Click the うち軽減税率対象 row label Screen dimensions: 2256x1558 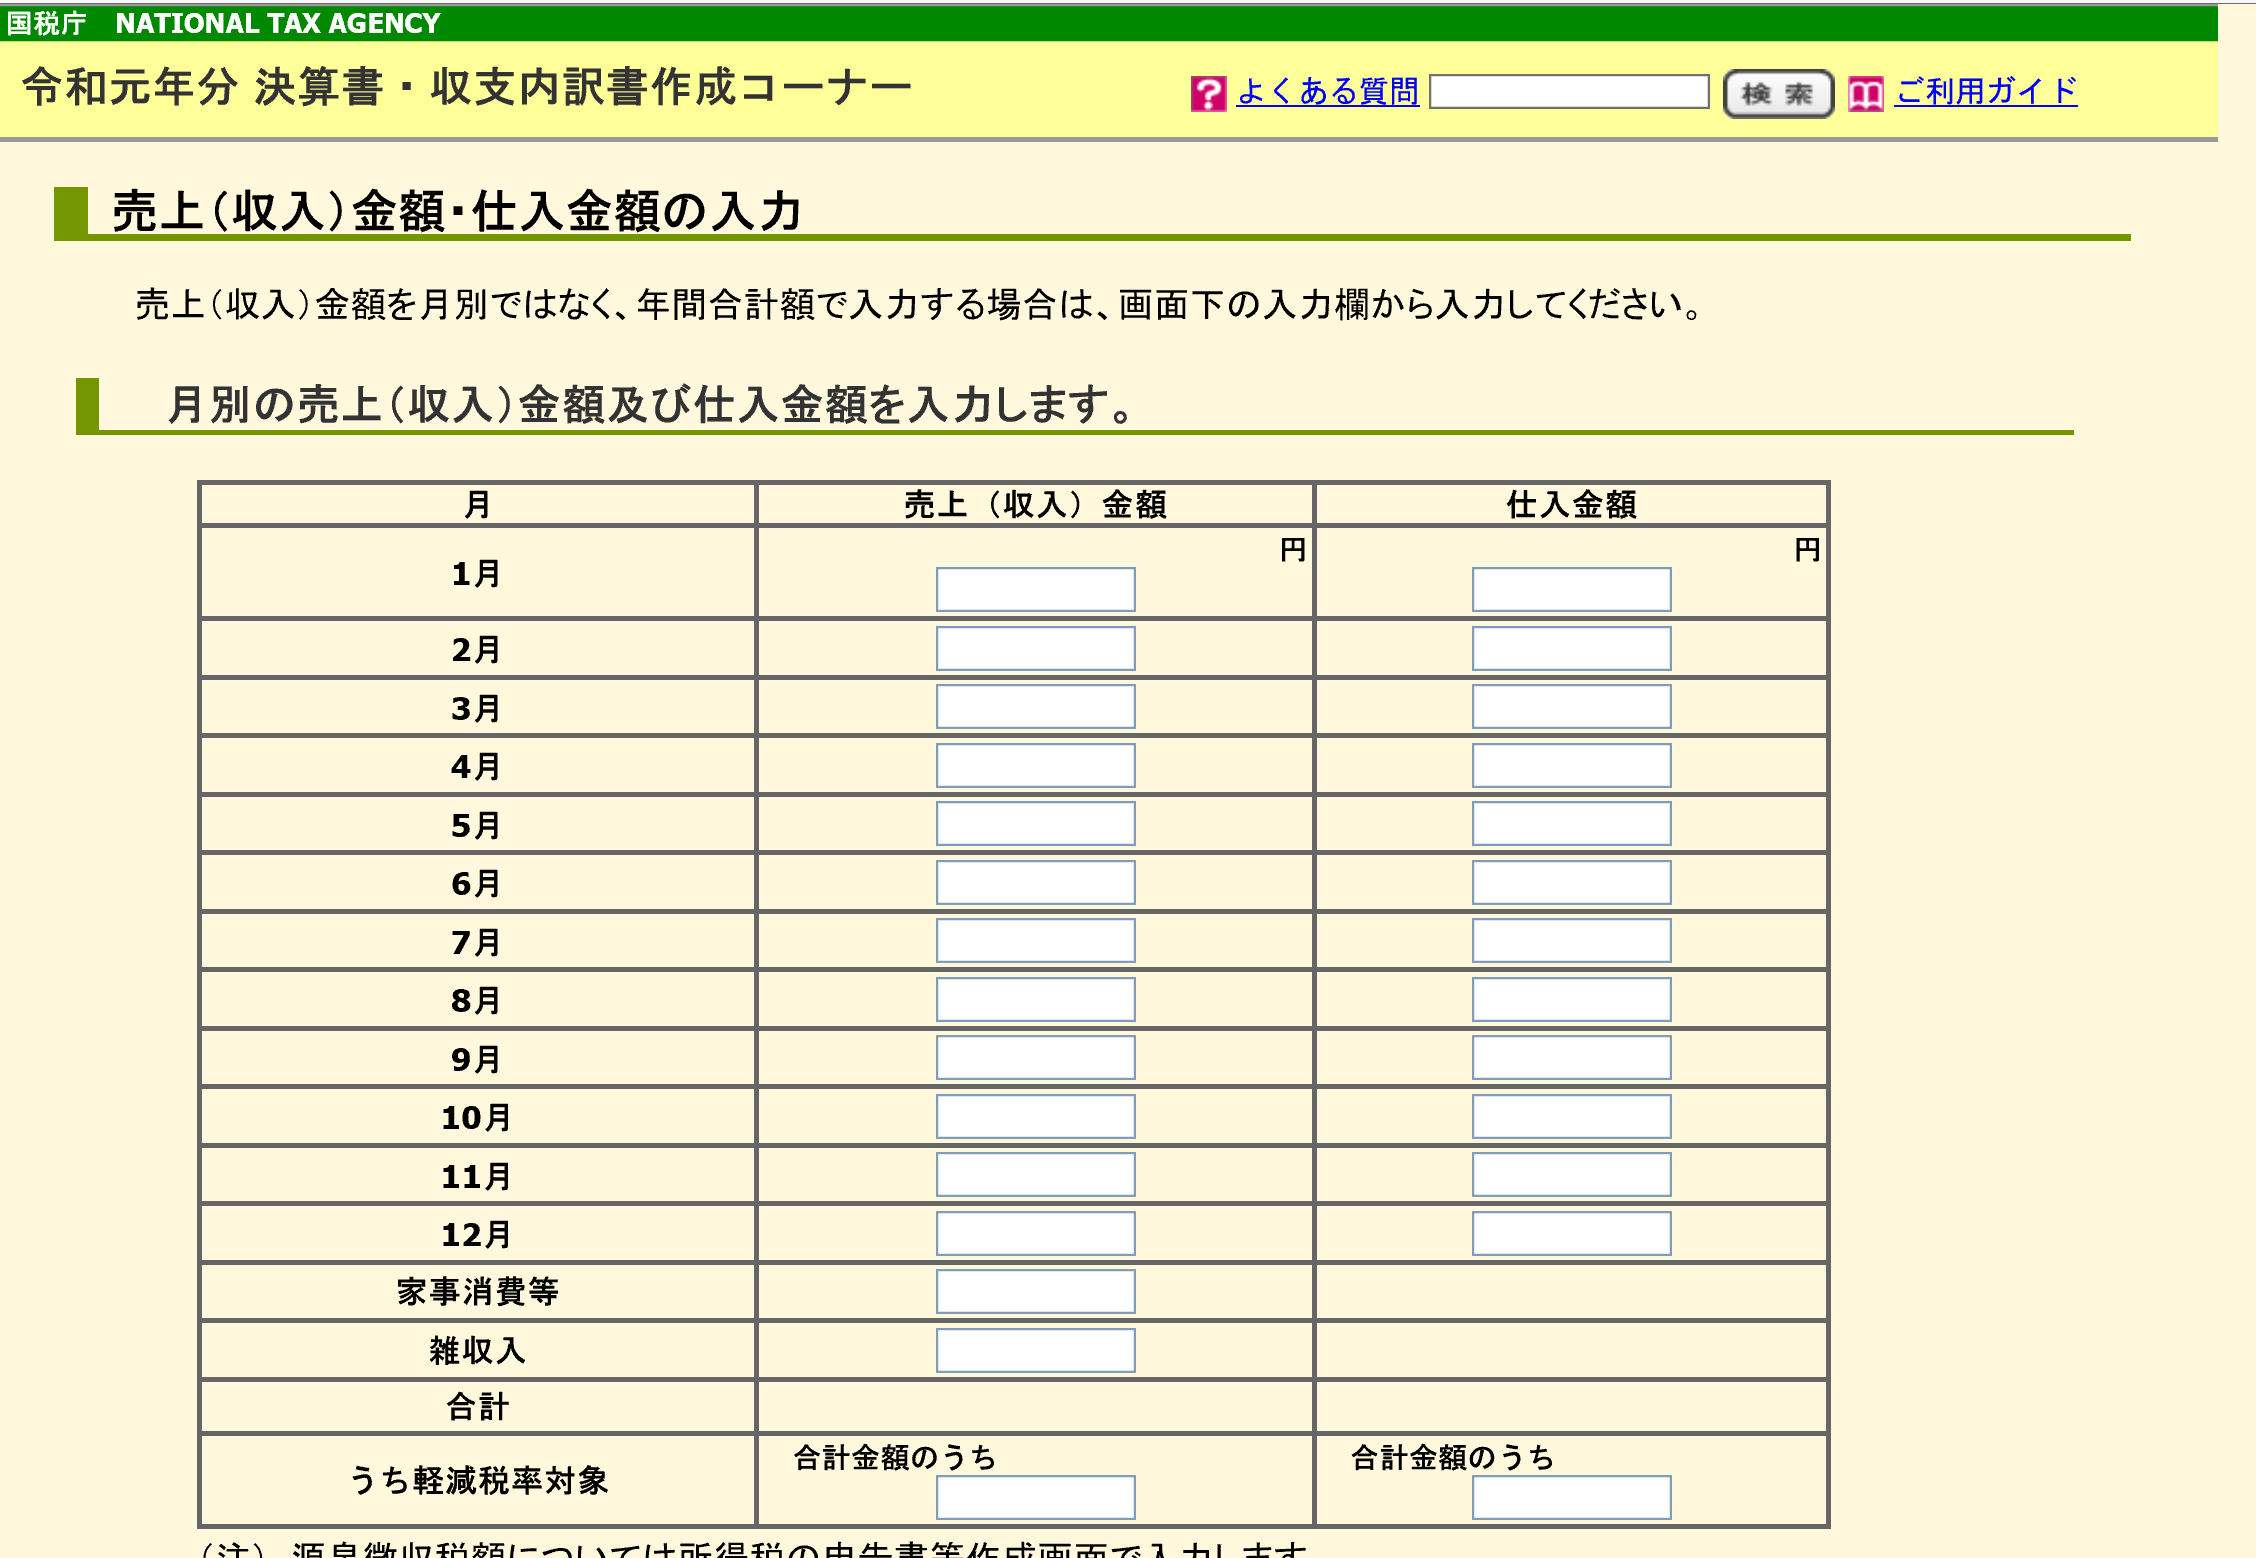click(x=477, y=1480)
